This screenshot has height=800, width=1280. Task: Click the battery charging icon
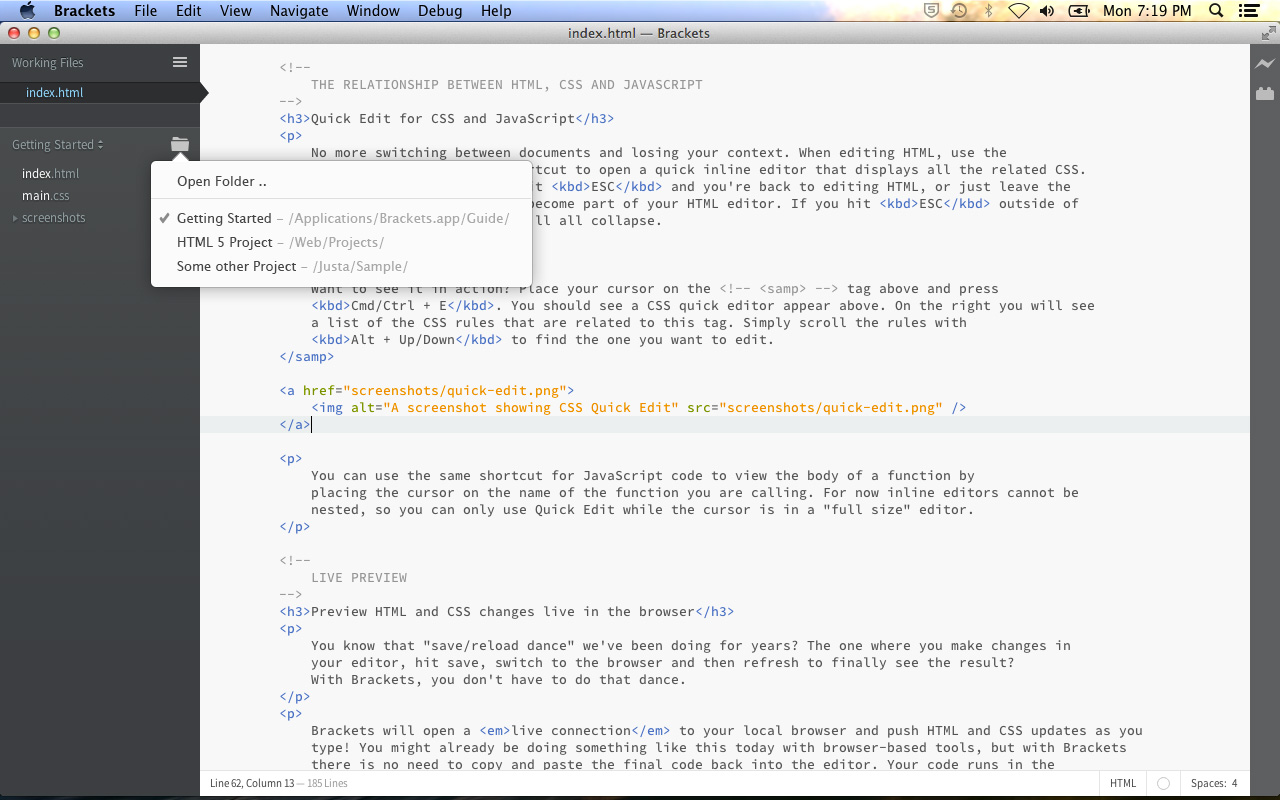1079,11
